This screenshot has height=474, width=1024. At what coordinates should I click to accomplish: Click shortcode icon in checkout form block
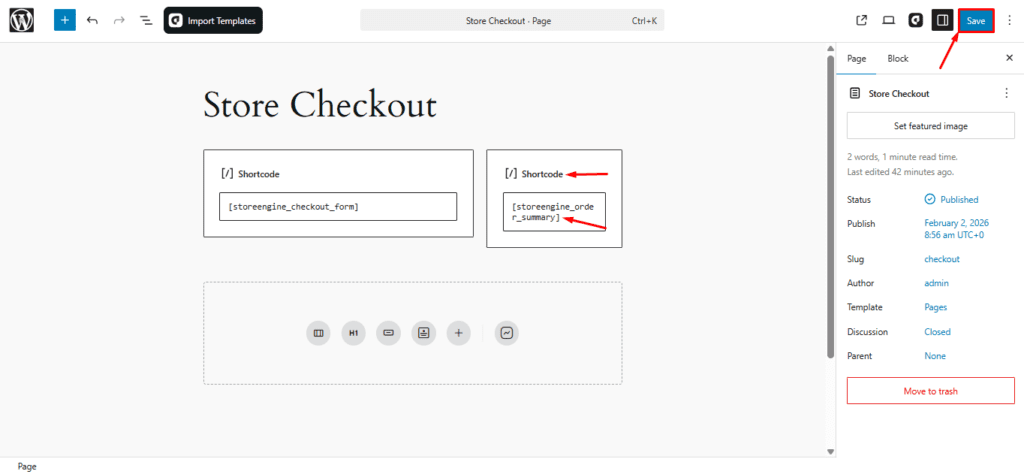pos(227,174)
